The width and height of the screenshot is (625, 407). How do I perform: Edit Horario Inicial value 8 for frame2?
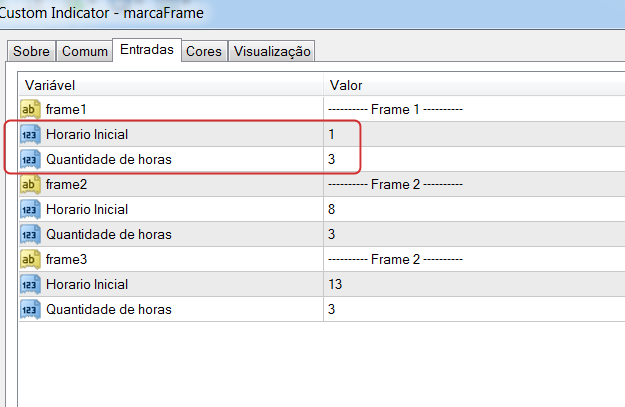[474, 209]
